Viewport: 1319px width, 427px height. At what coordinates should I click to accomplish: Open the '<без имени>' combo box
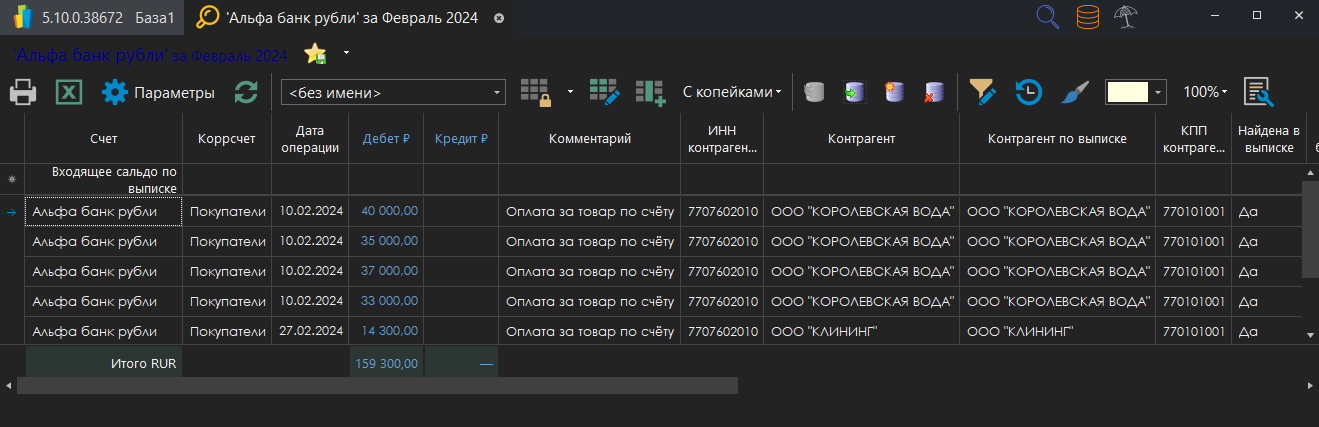pos(394,93)
